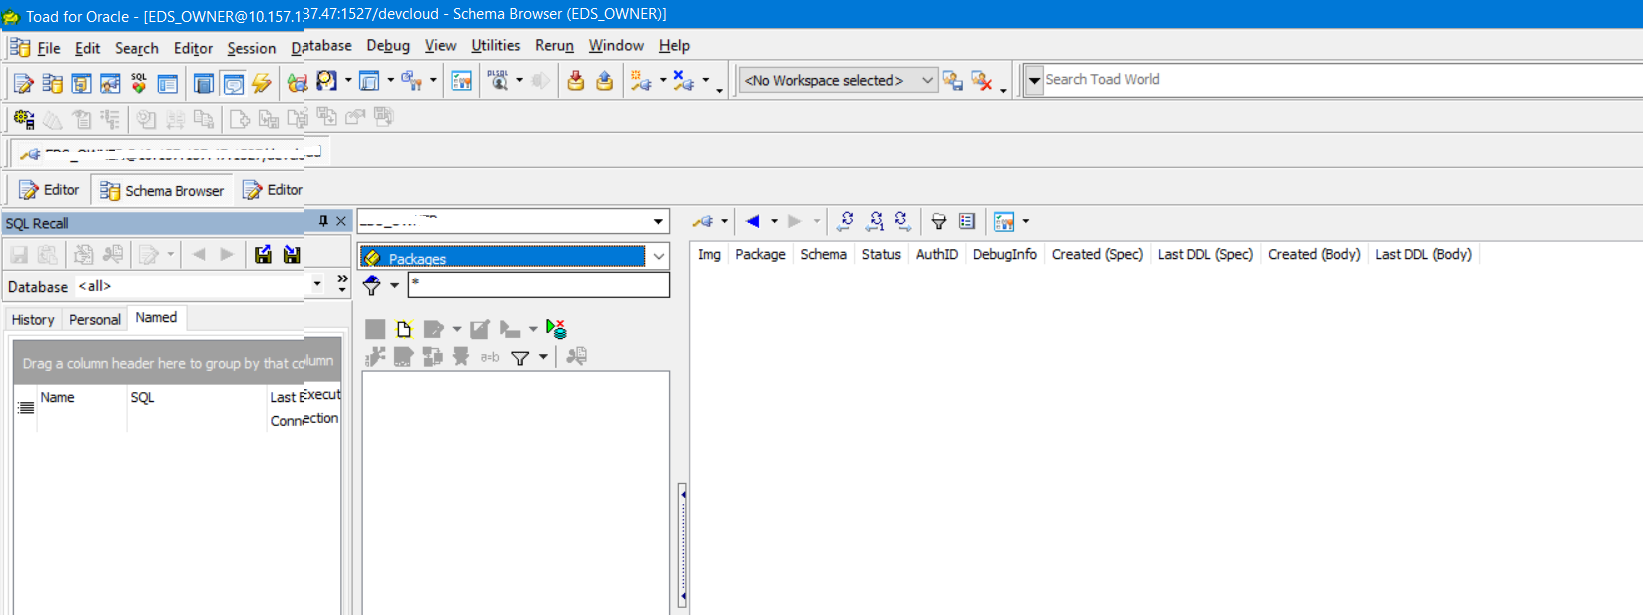Click the Rollback icon with the blue up arrow
This screenshot has height=615, width=1643.
[x=604, y=81]
